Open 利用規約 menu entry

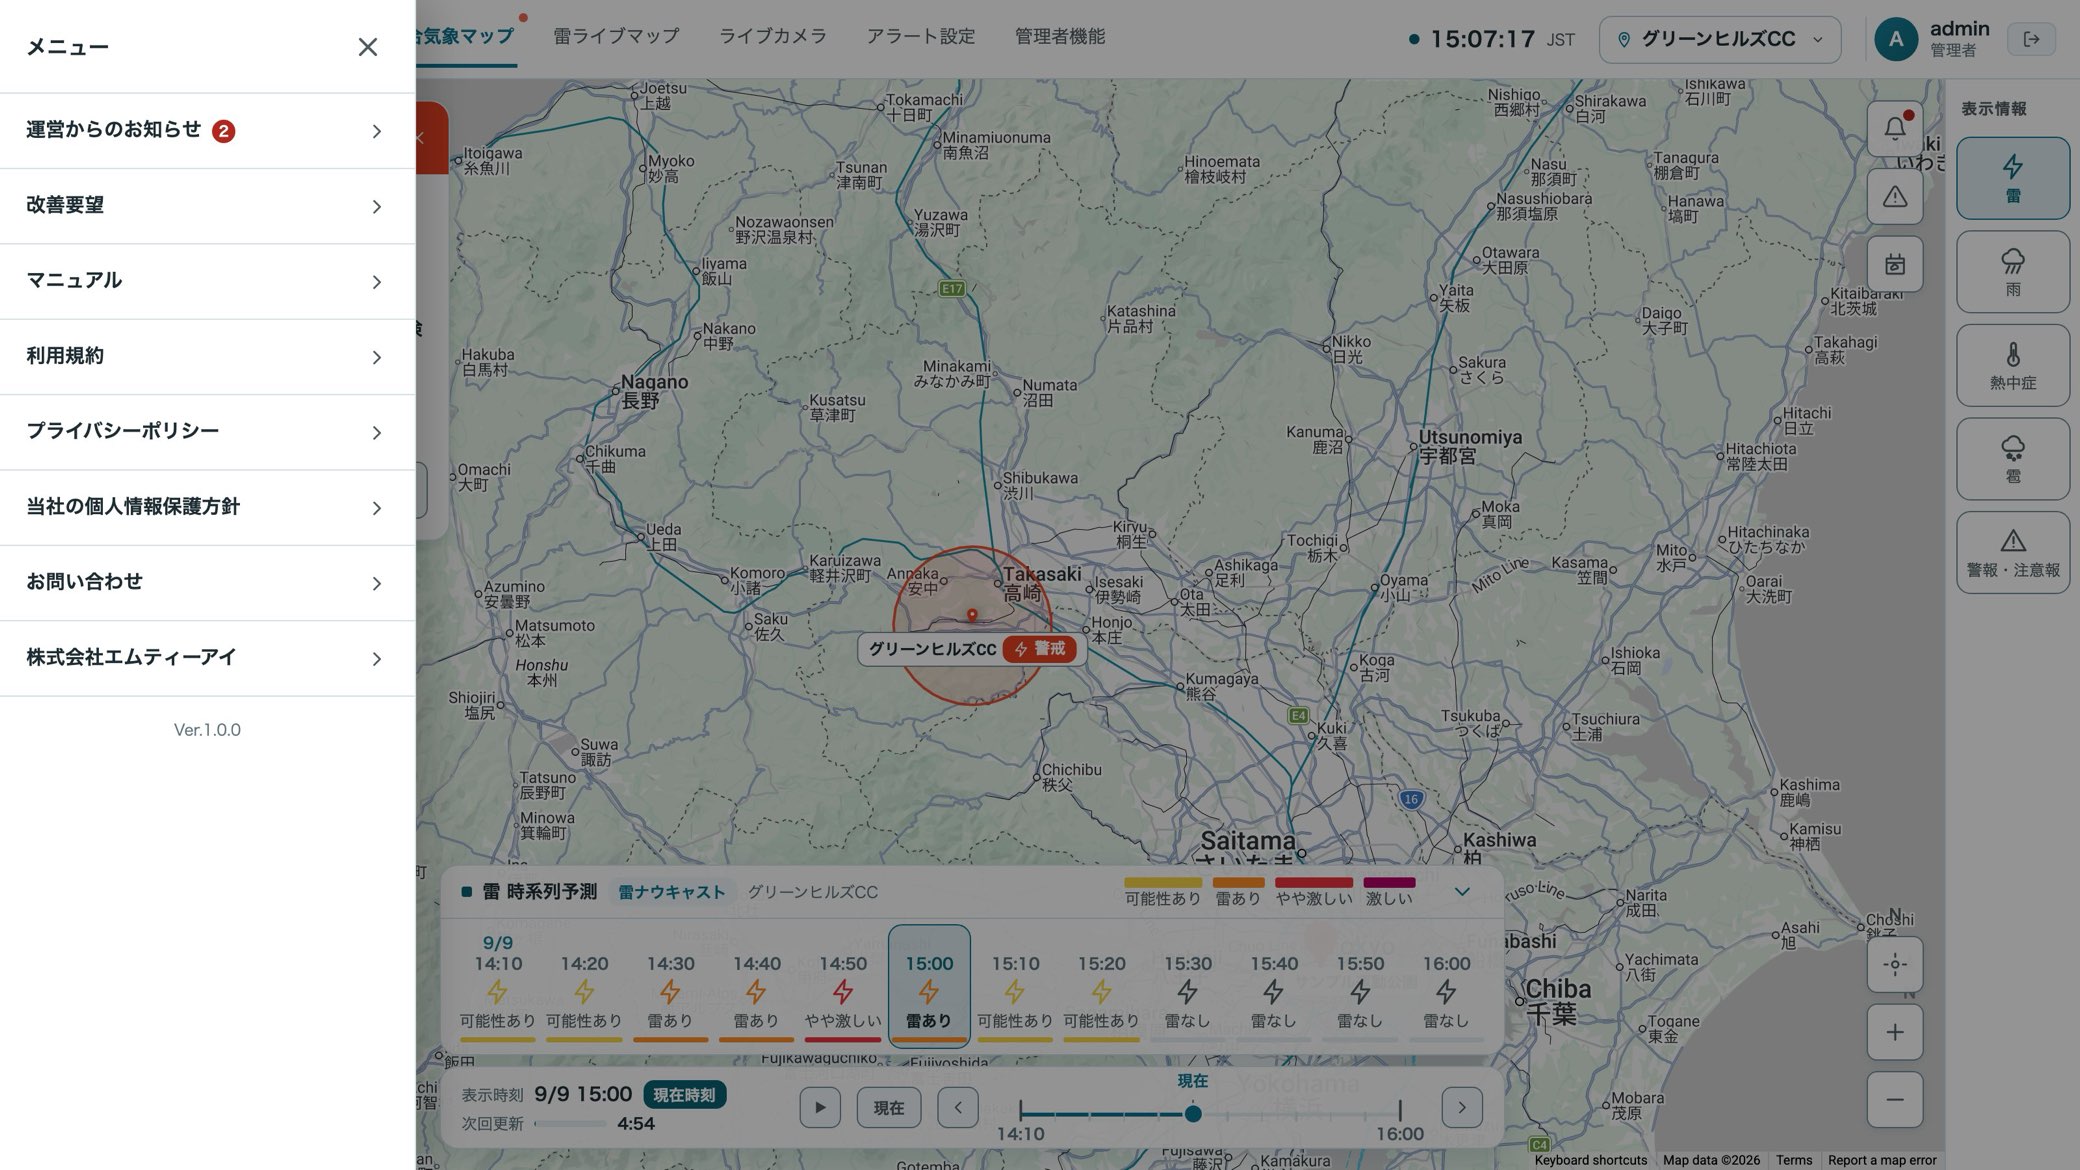point(207,357)
